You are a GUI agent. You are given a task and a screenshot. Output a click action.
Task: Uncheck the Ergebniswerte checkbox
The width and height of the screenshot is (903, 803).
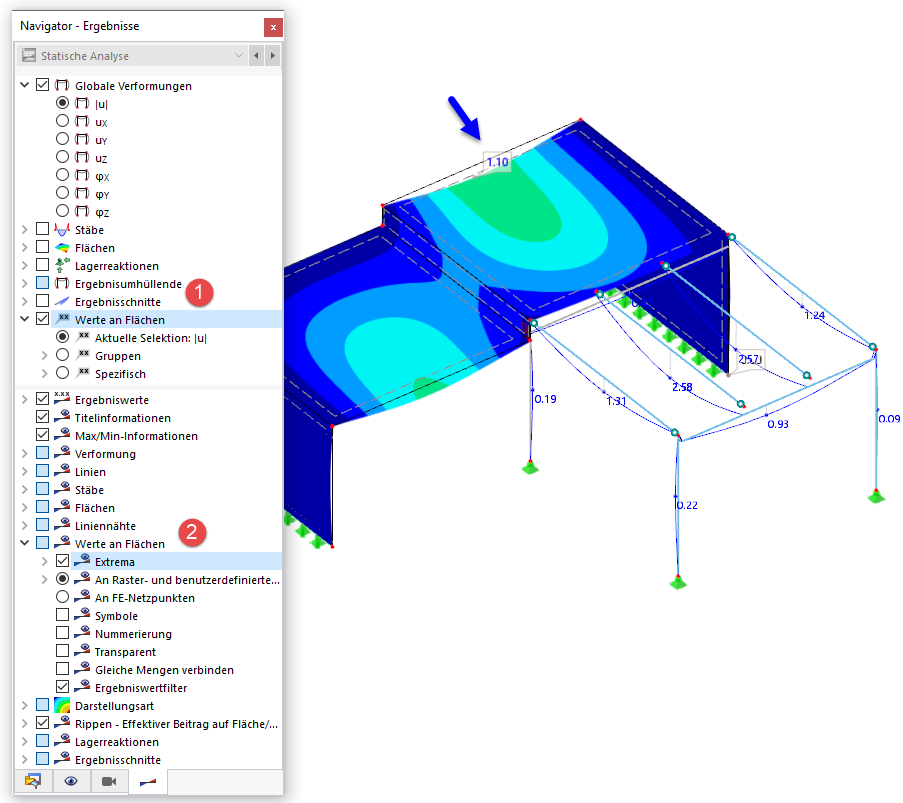point(43,399)
